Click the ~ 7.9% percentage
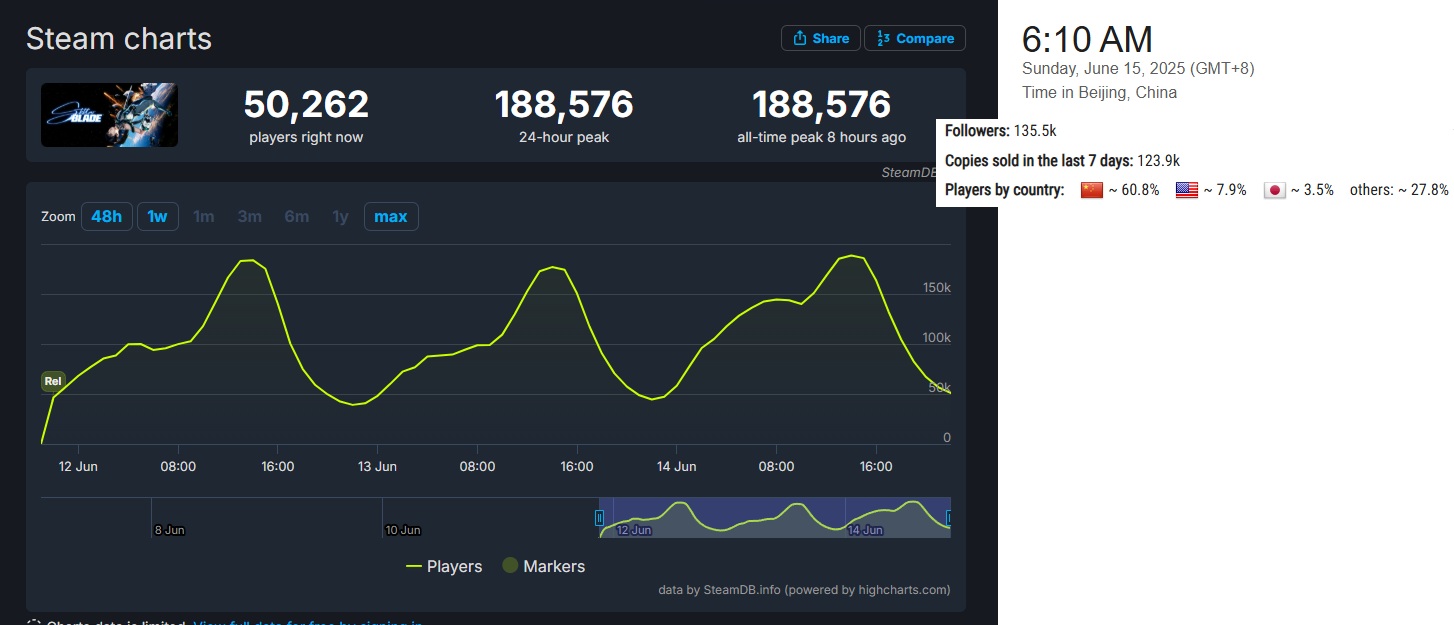The height and width of the screenshot is (625, 1454). coord(1225,190)
